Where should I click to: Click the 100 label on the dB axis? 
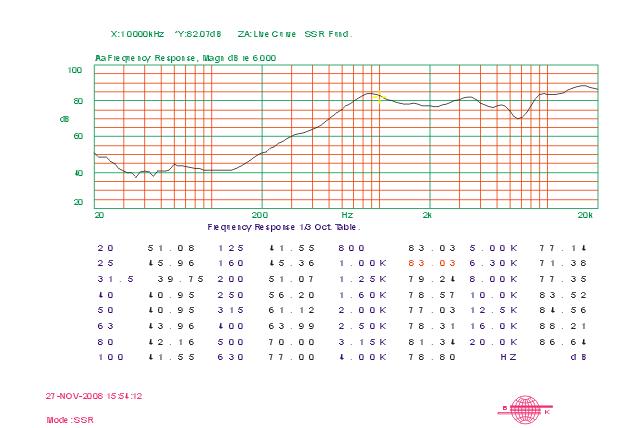(x=74, y=70)
